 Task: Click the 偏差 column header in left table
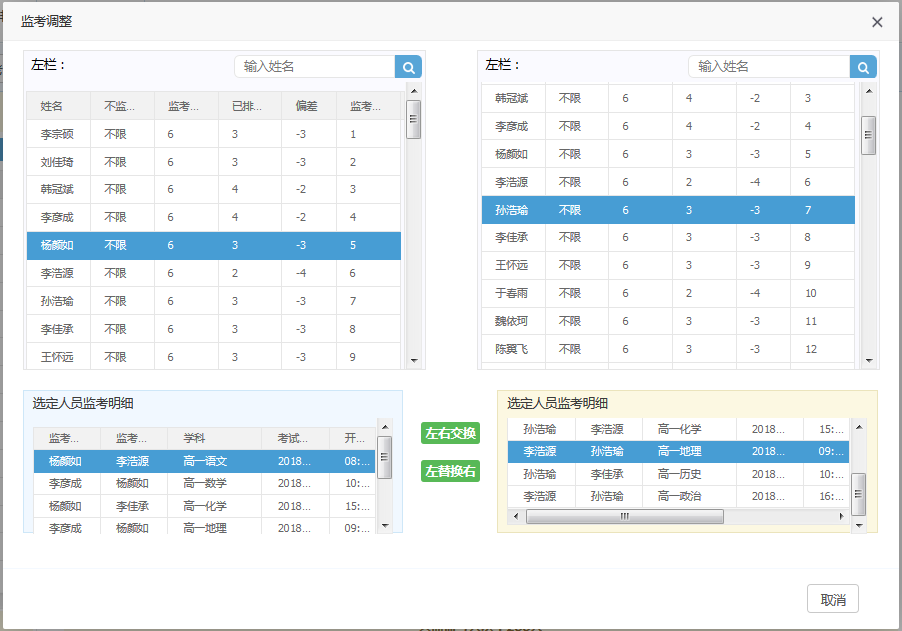[308, 106]
